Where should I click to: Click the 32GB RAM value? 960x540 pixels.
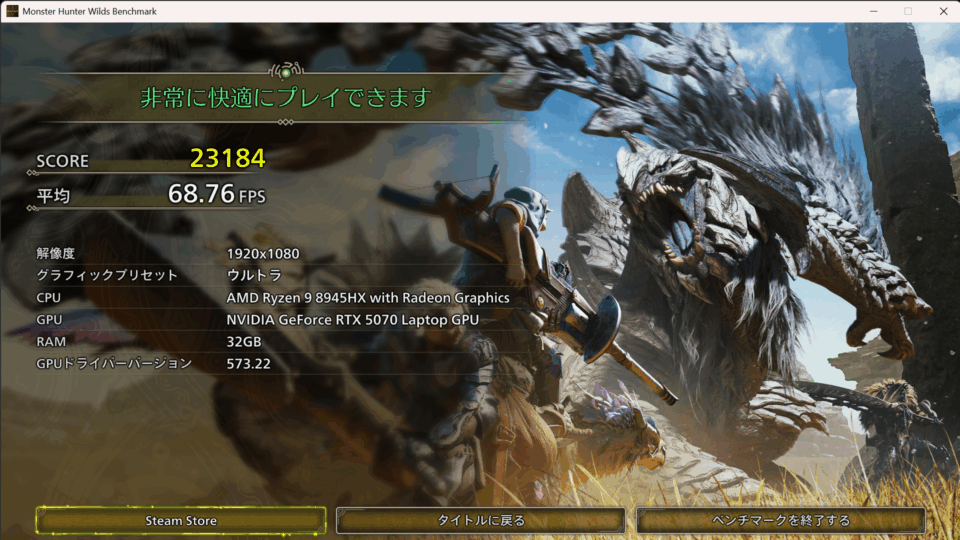pyautogui.click(x=244, y=341)
